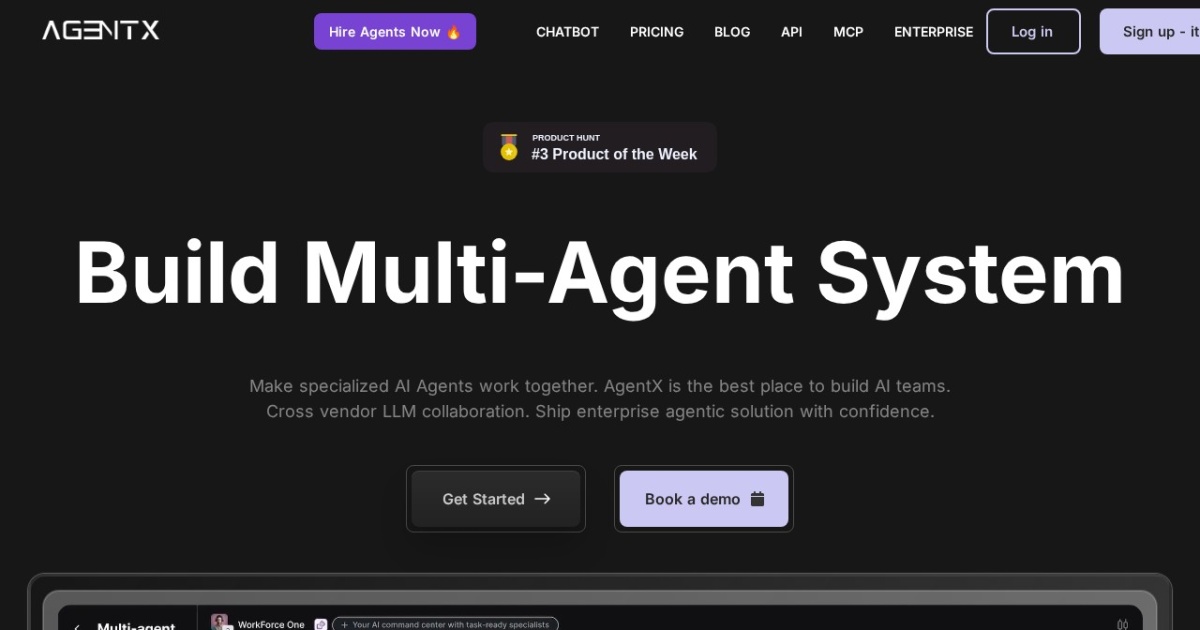This screenshot has width=1200, height=630.
Task: Click the Product Hunt medal icon
Action: (x=509, y=147)
